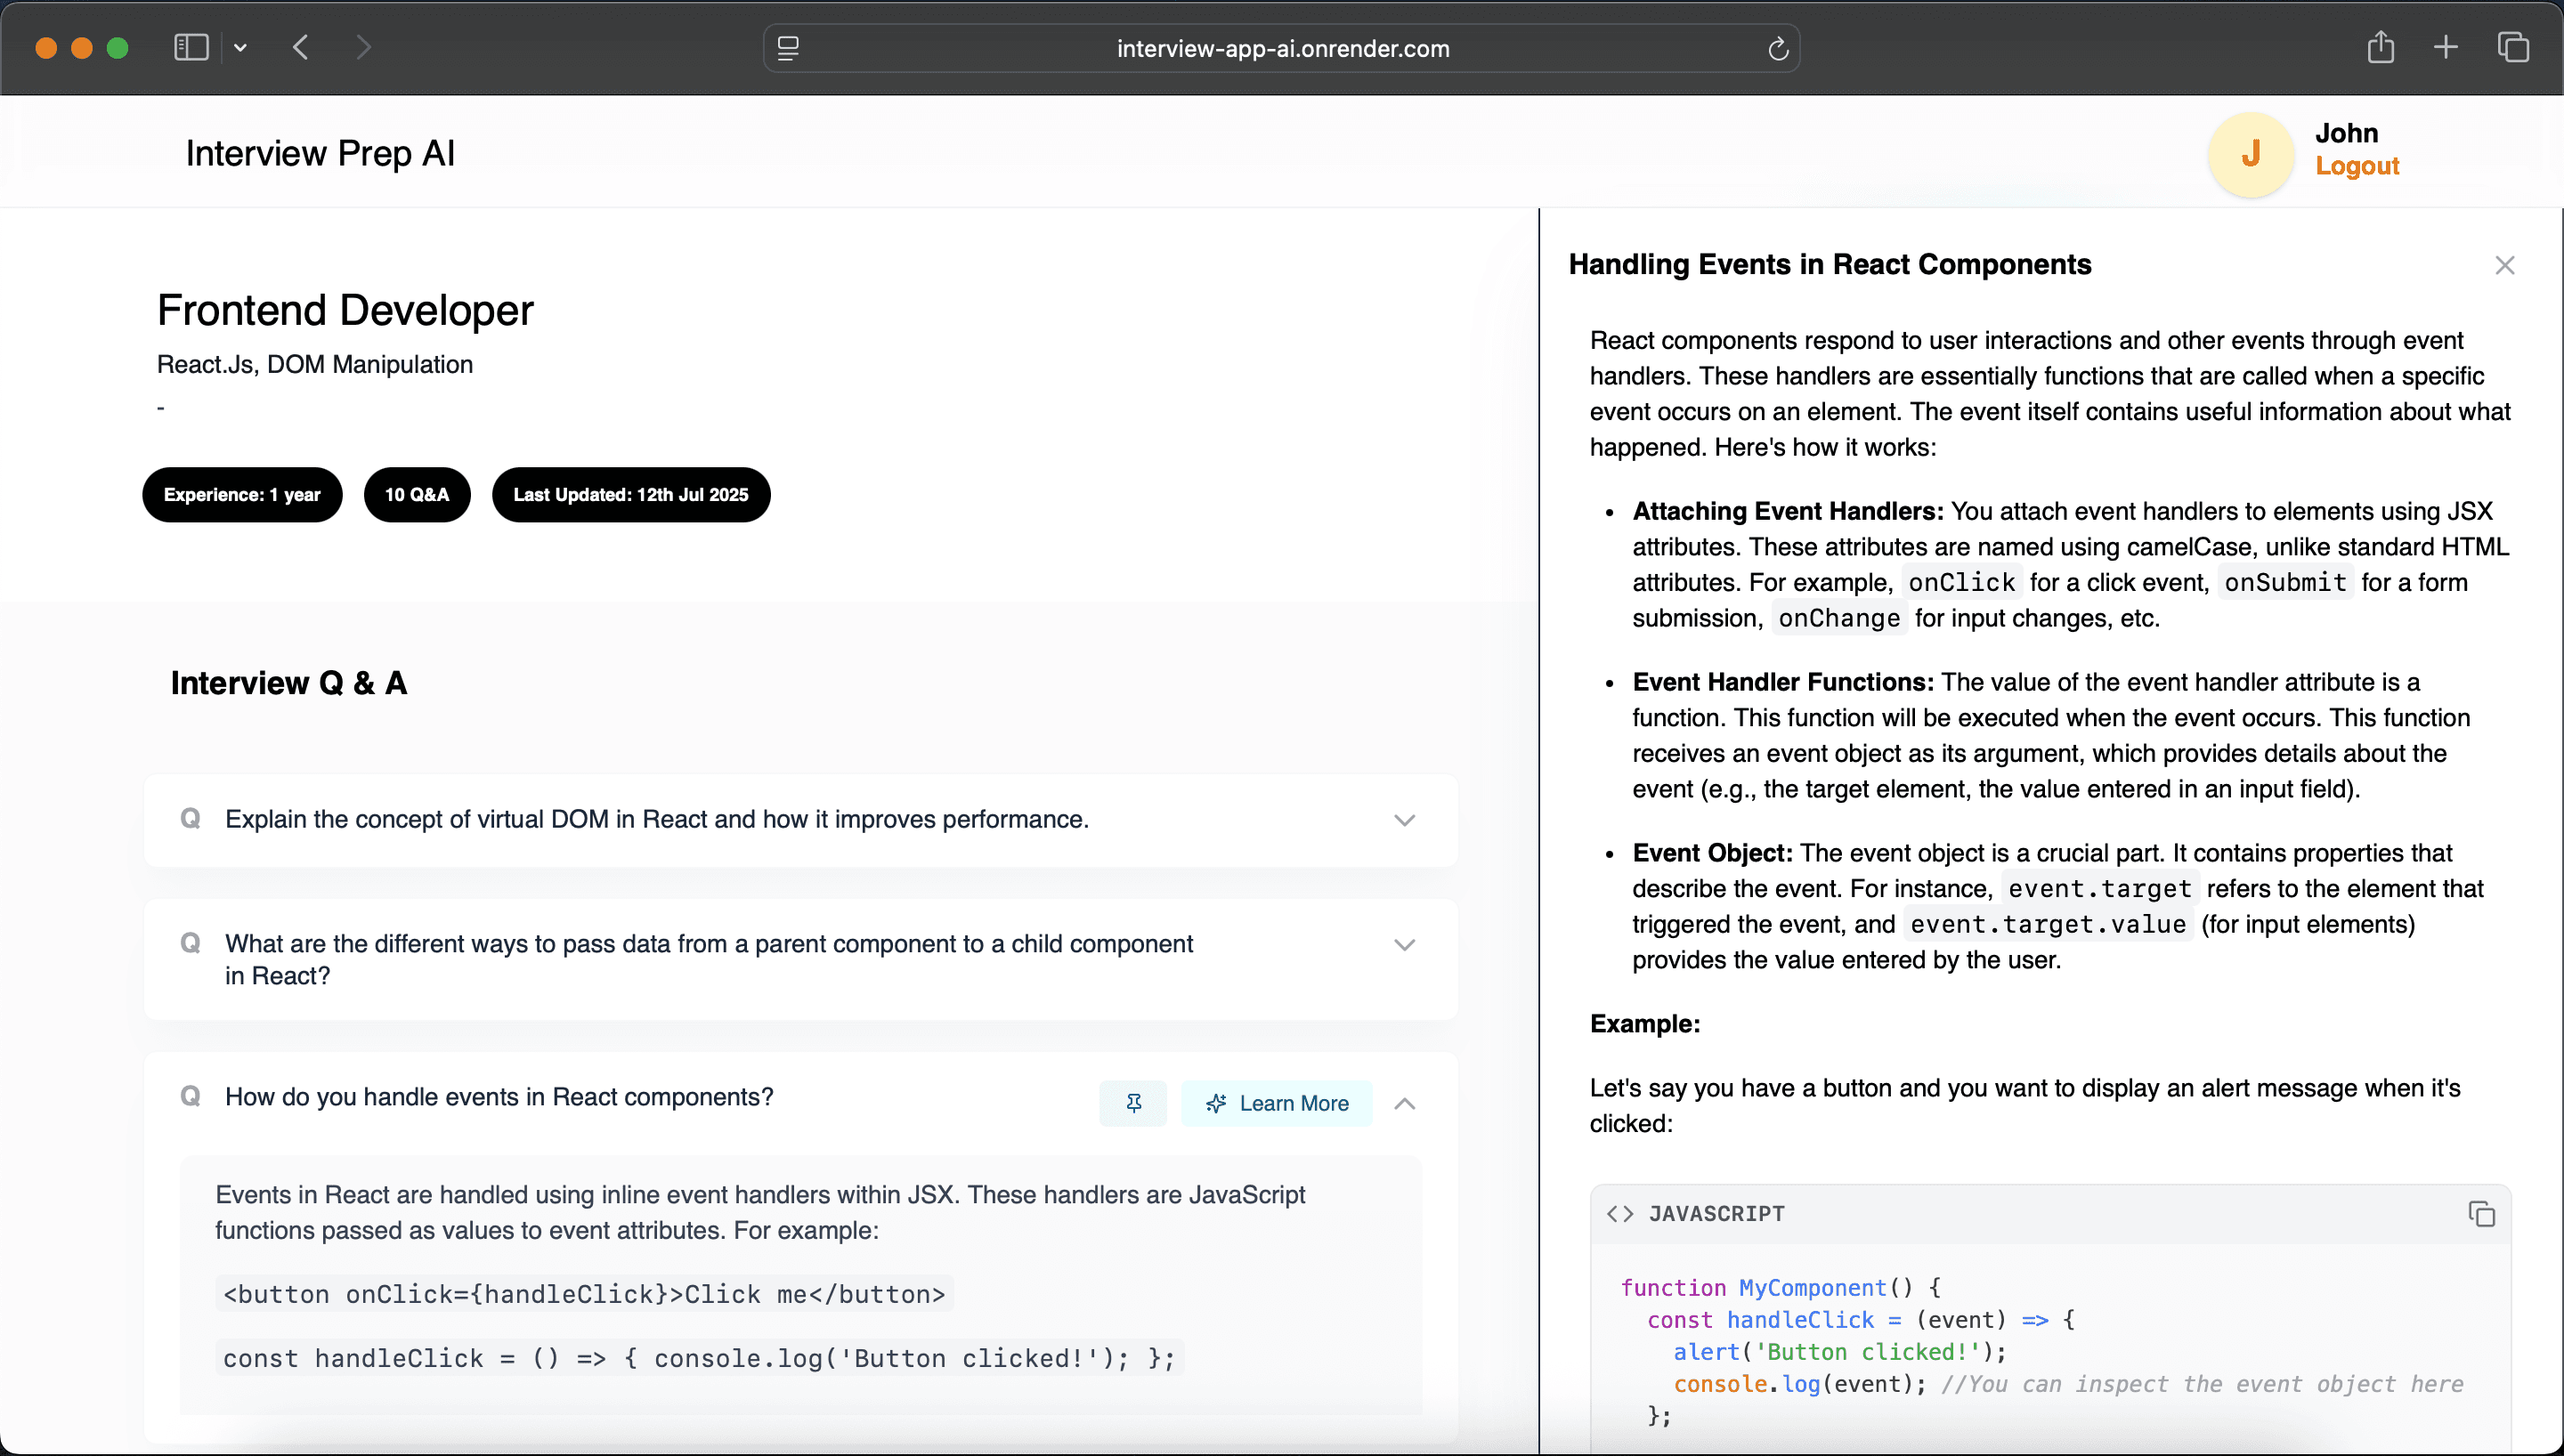
Task: Collapse the event handling answer
Action: (1403, 1103)
